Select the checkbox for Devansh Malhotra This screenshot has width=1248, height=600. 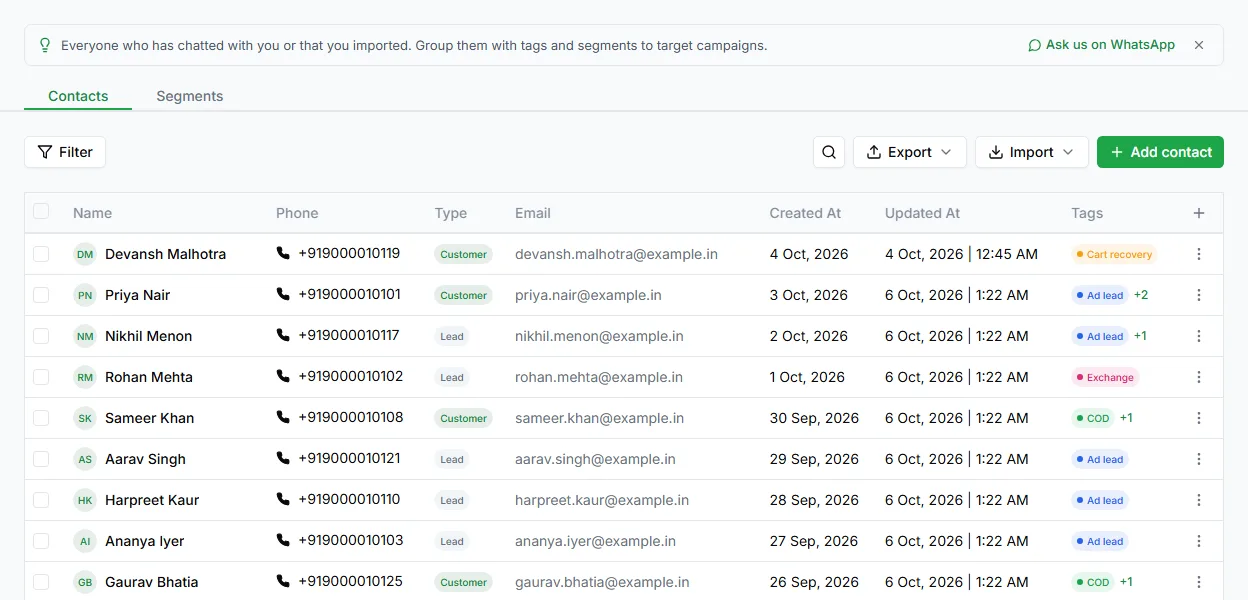41,254
